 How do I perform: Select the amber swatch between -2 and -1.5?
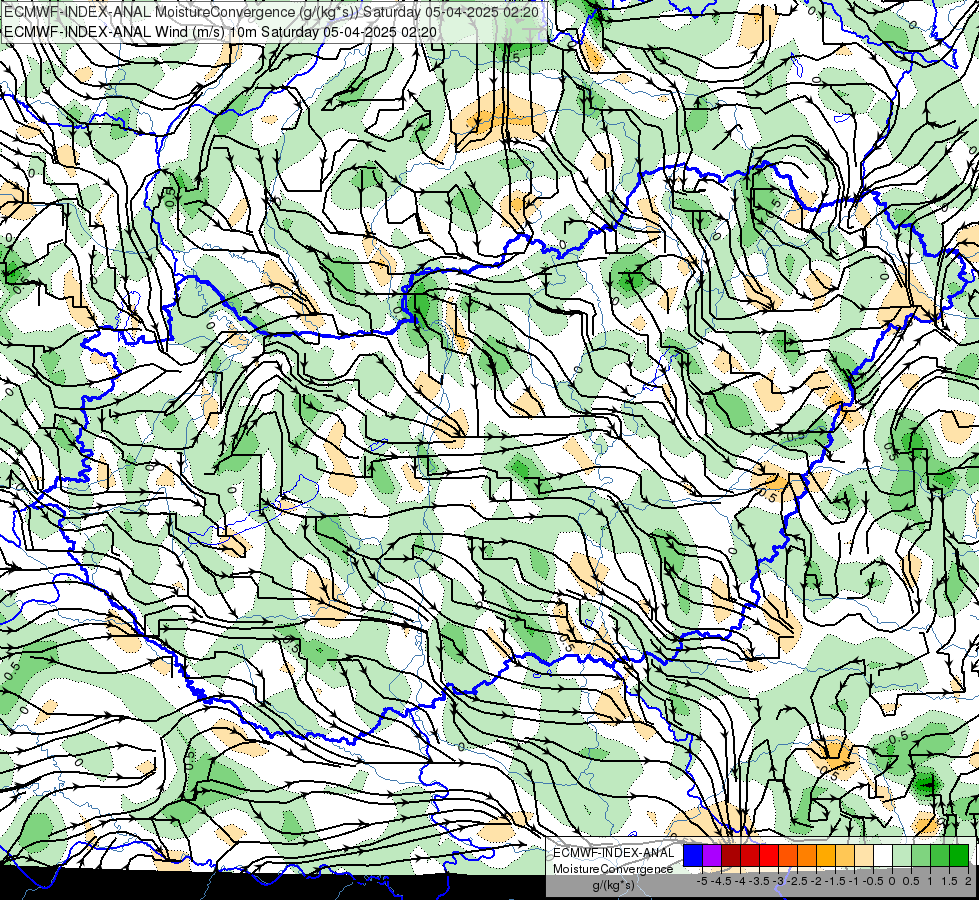(825, 855)
